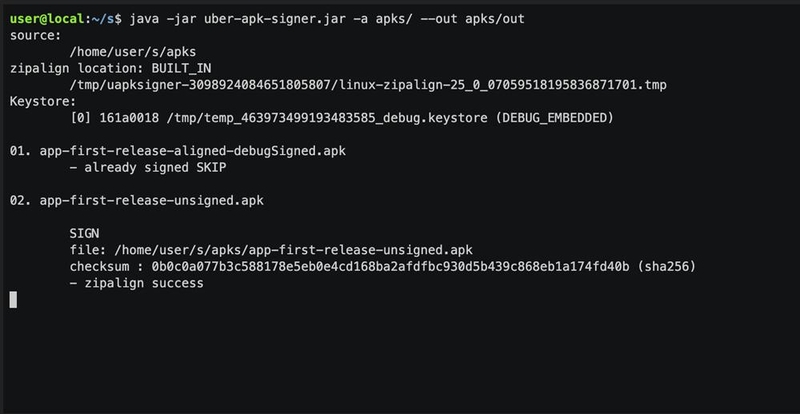Click the linux-zipalign tmp file path
Image resolution: width=800 pixels, height=414 pixels.
tap(368, 85)
